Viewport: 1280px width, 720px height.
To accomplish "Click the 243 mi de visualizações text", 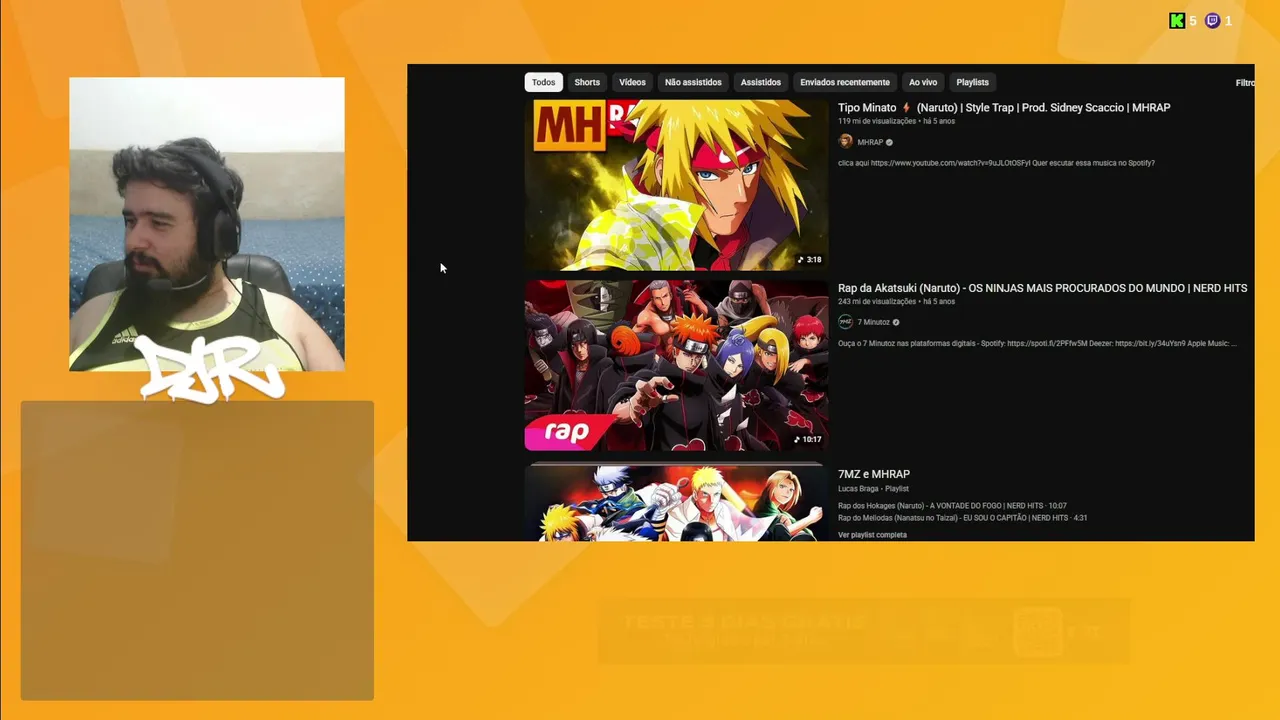I will pyautogui.click(x=877, y=301).
